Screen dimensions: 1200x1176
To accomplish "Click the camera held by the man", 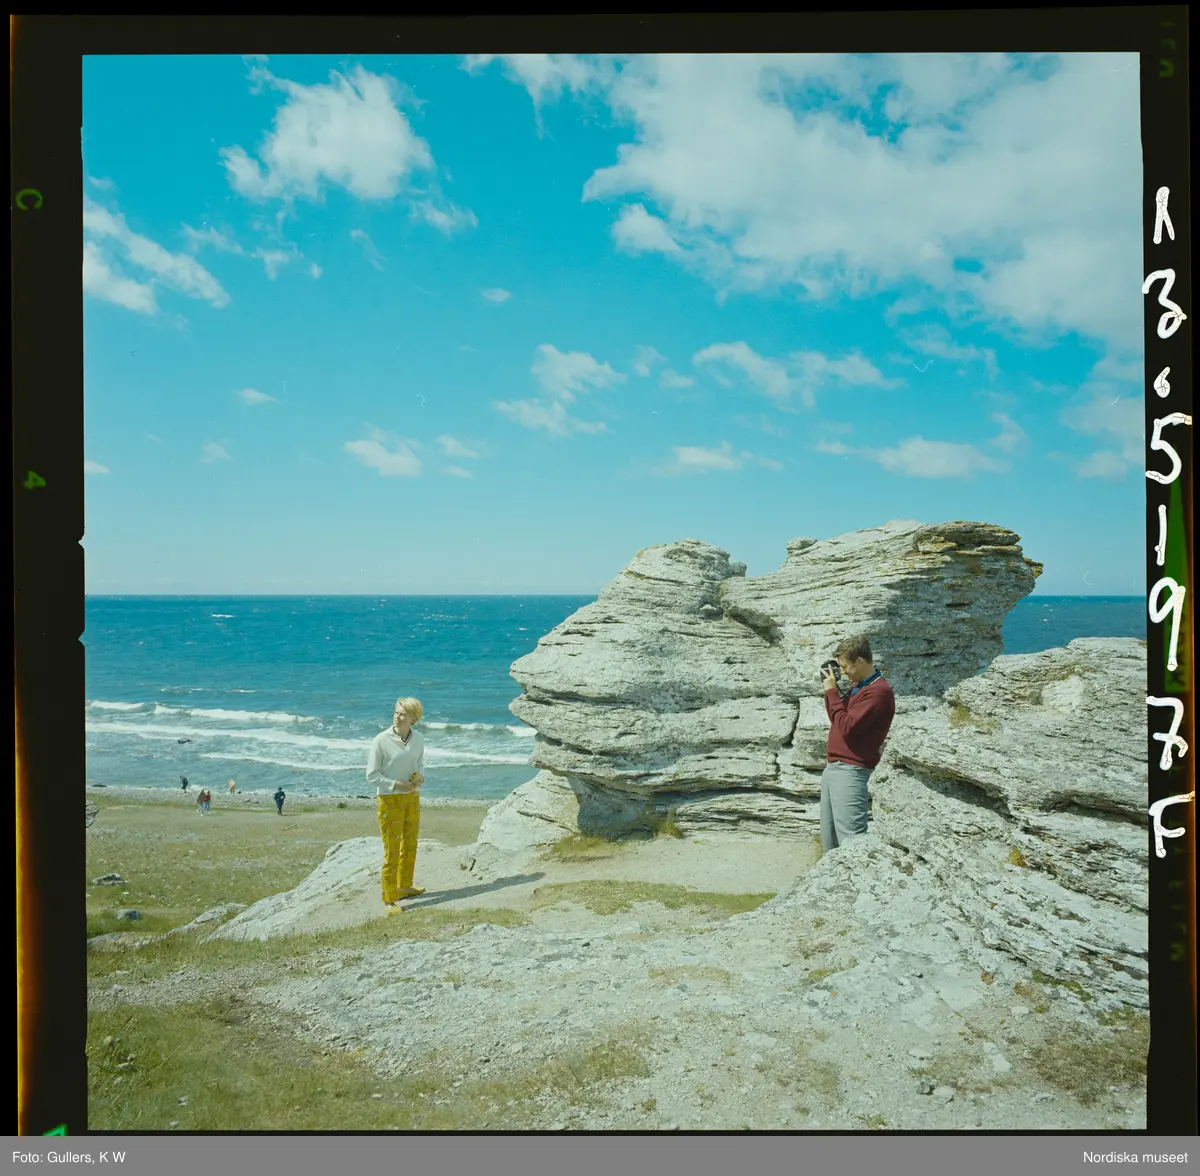I will pos(830,668).
